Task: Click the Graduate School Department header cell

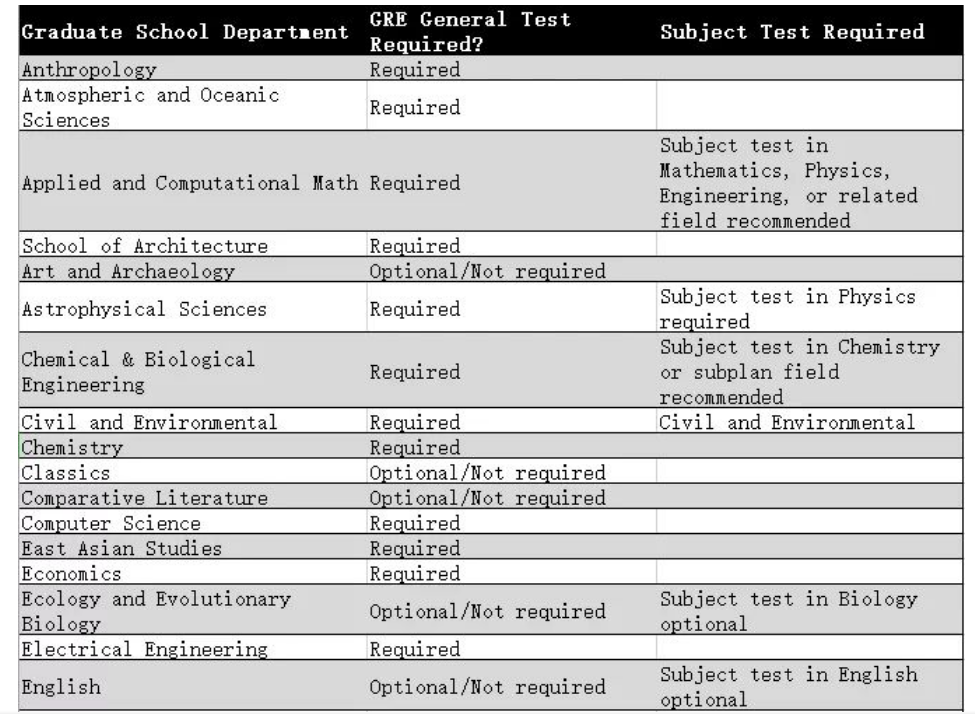Action: point(185,32)
